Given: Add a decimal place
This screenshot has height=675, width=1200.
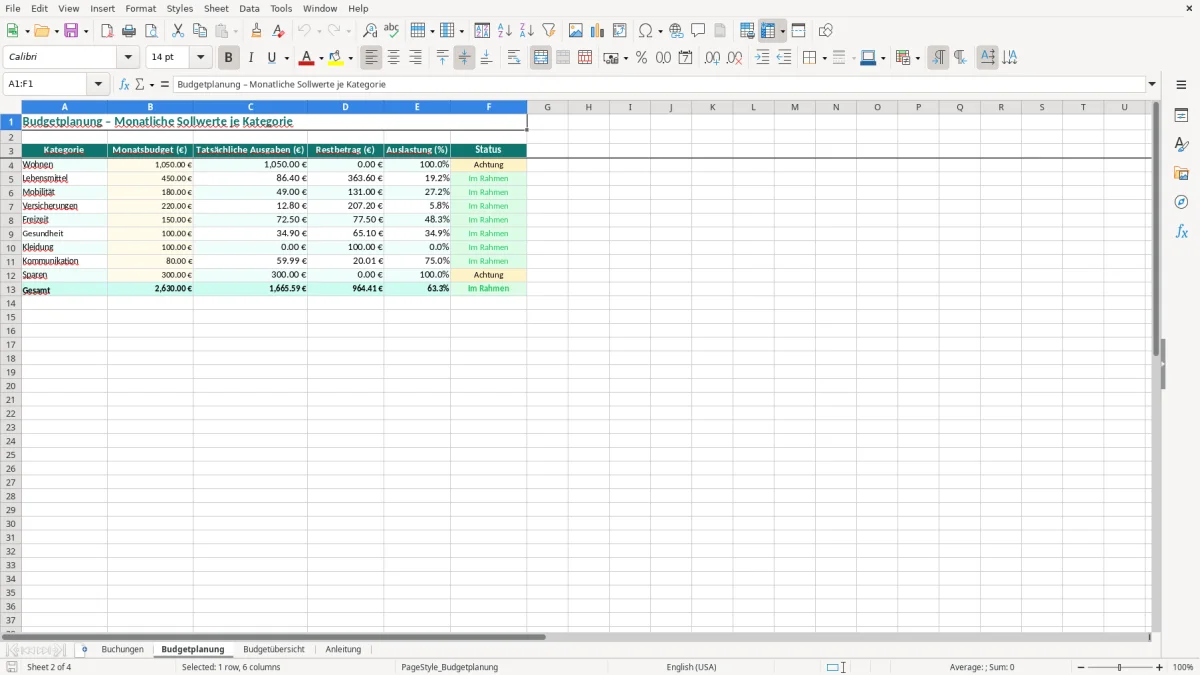Looking at the screenshot, I should (712, 58).
